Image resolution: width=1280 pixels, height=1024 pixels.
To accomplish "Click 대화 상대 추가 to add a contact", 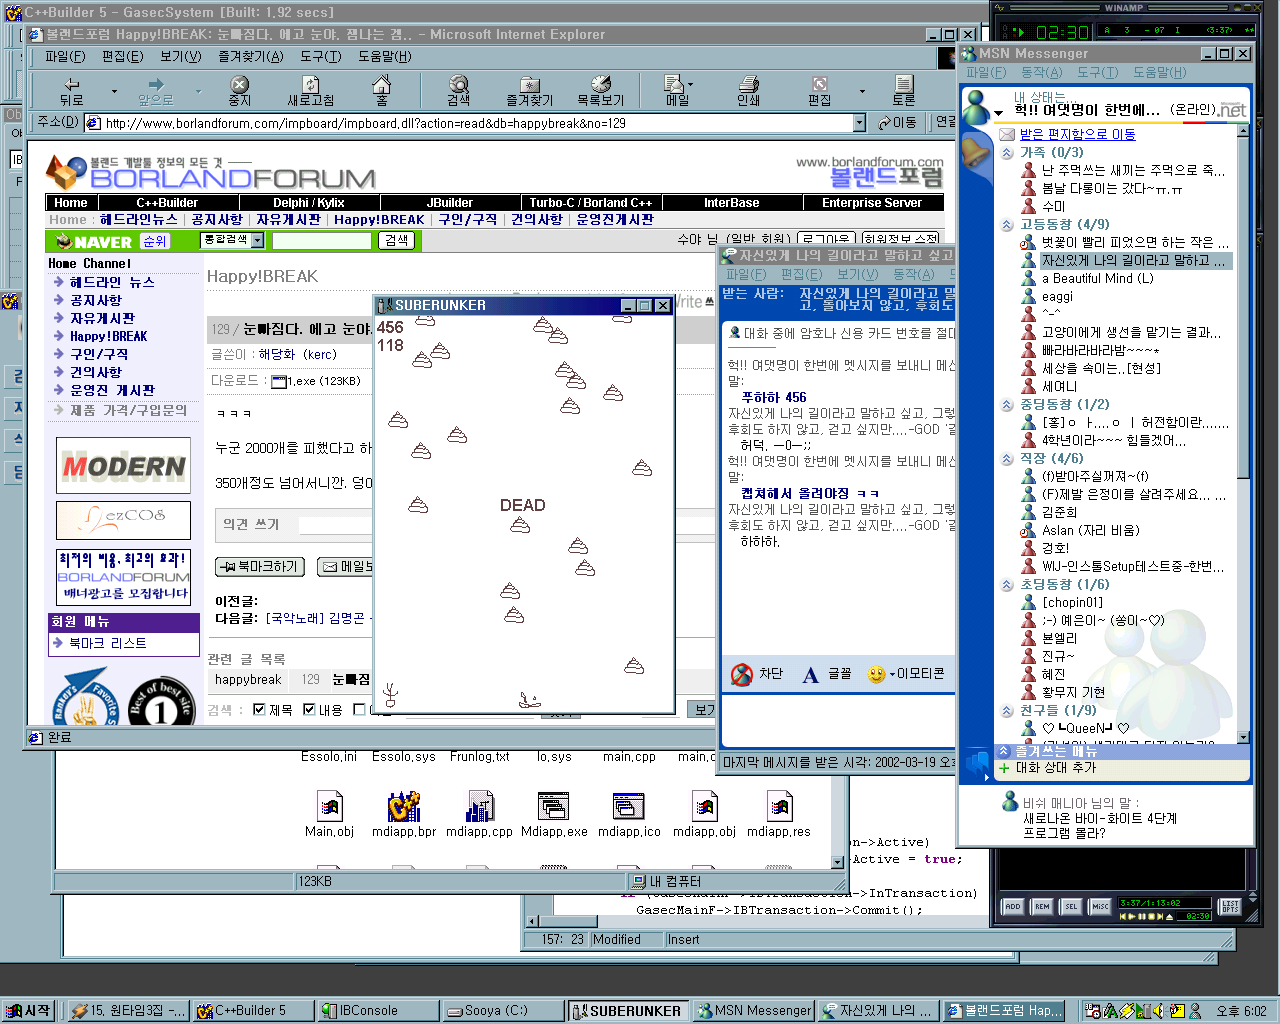I will pyautogui.click(x=1056, y=768).
